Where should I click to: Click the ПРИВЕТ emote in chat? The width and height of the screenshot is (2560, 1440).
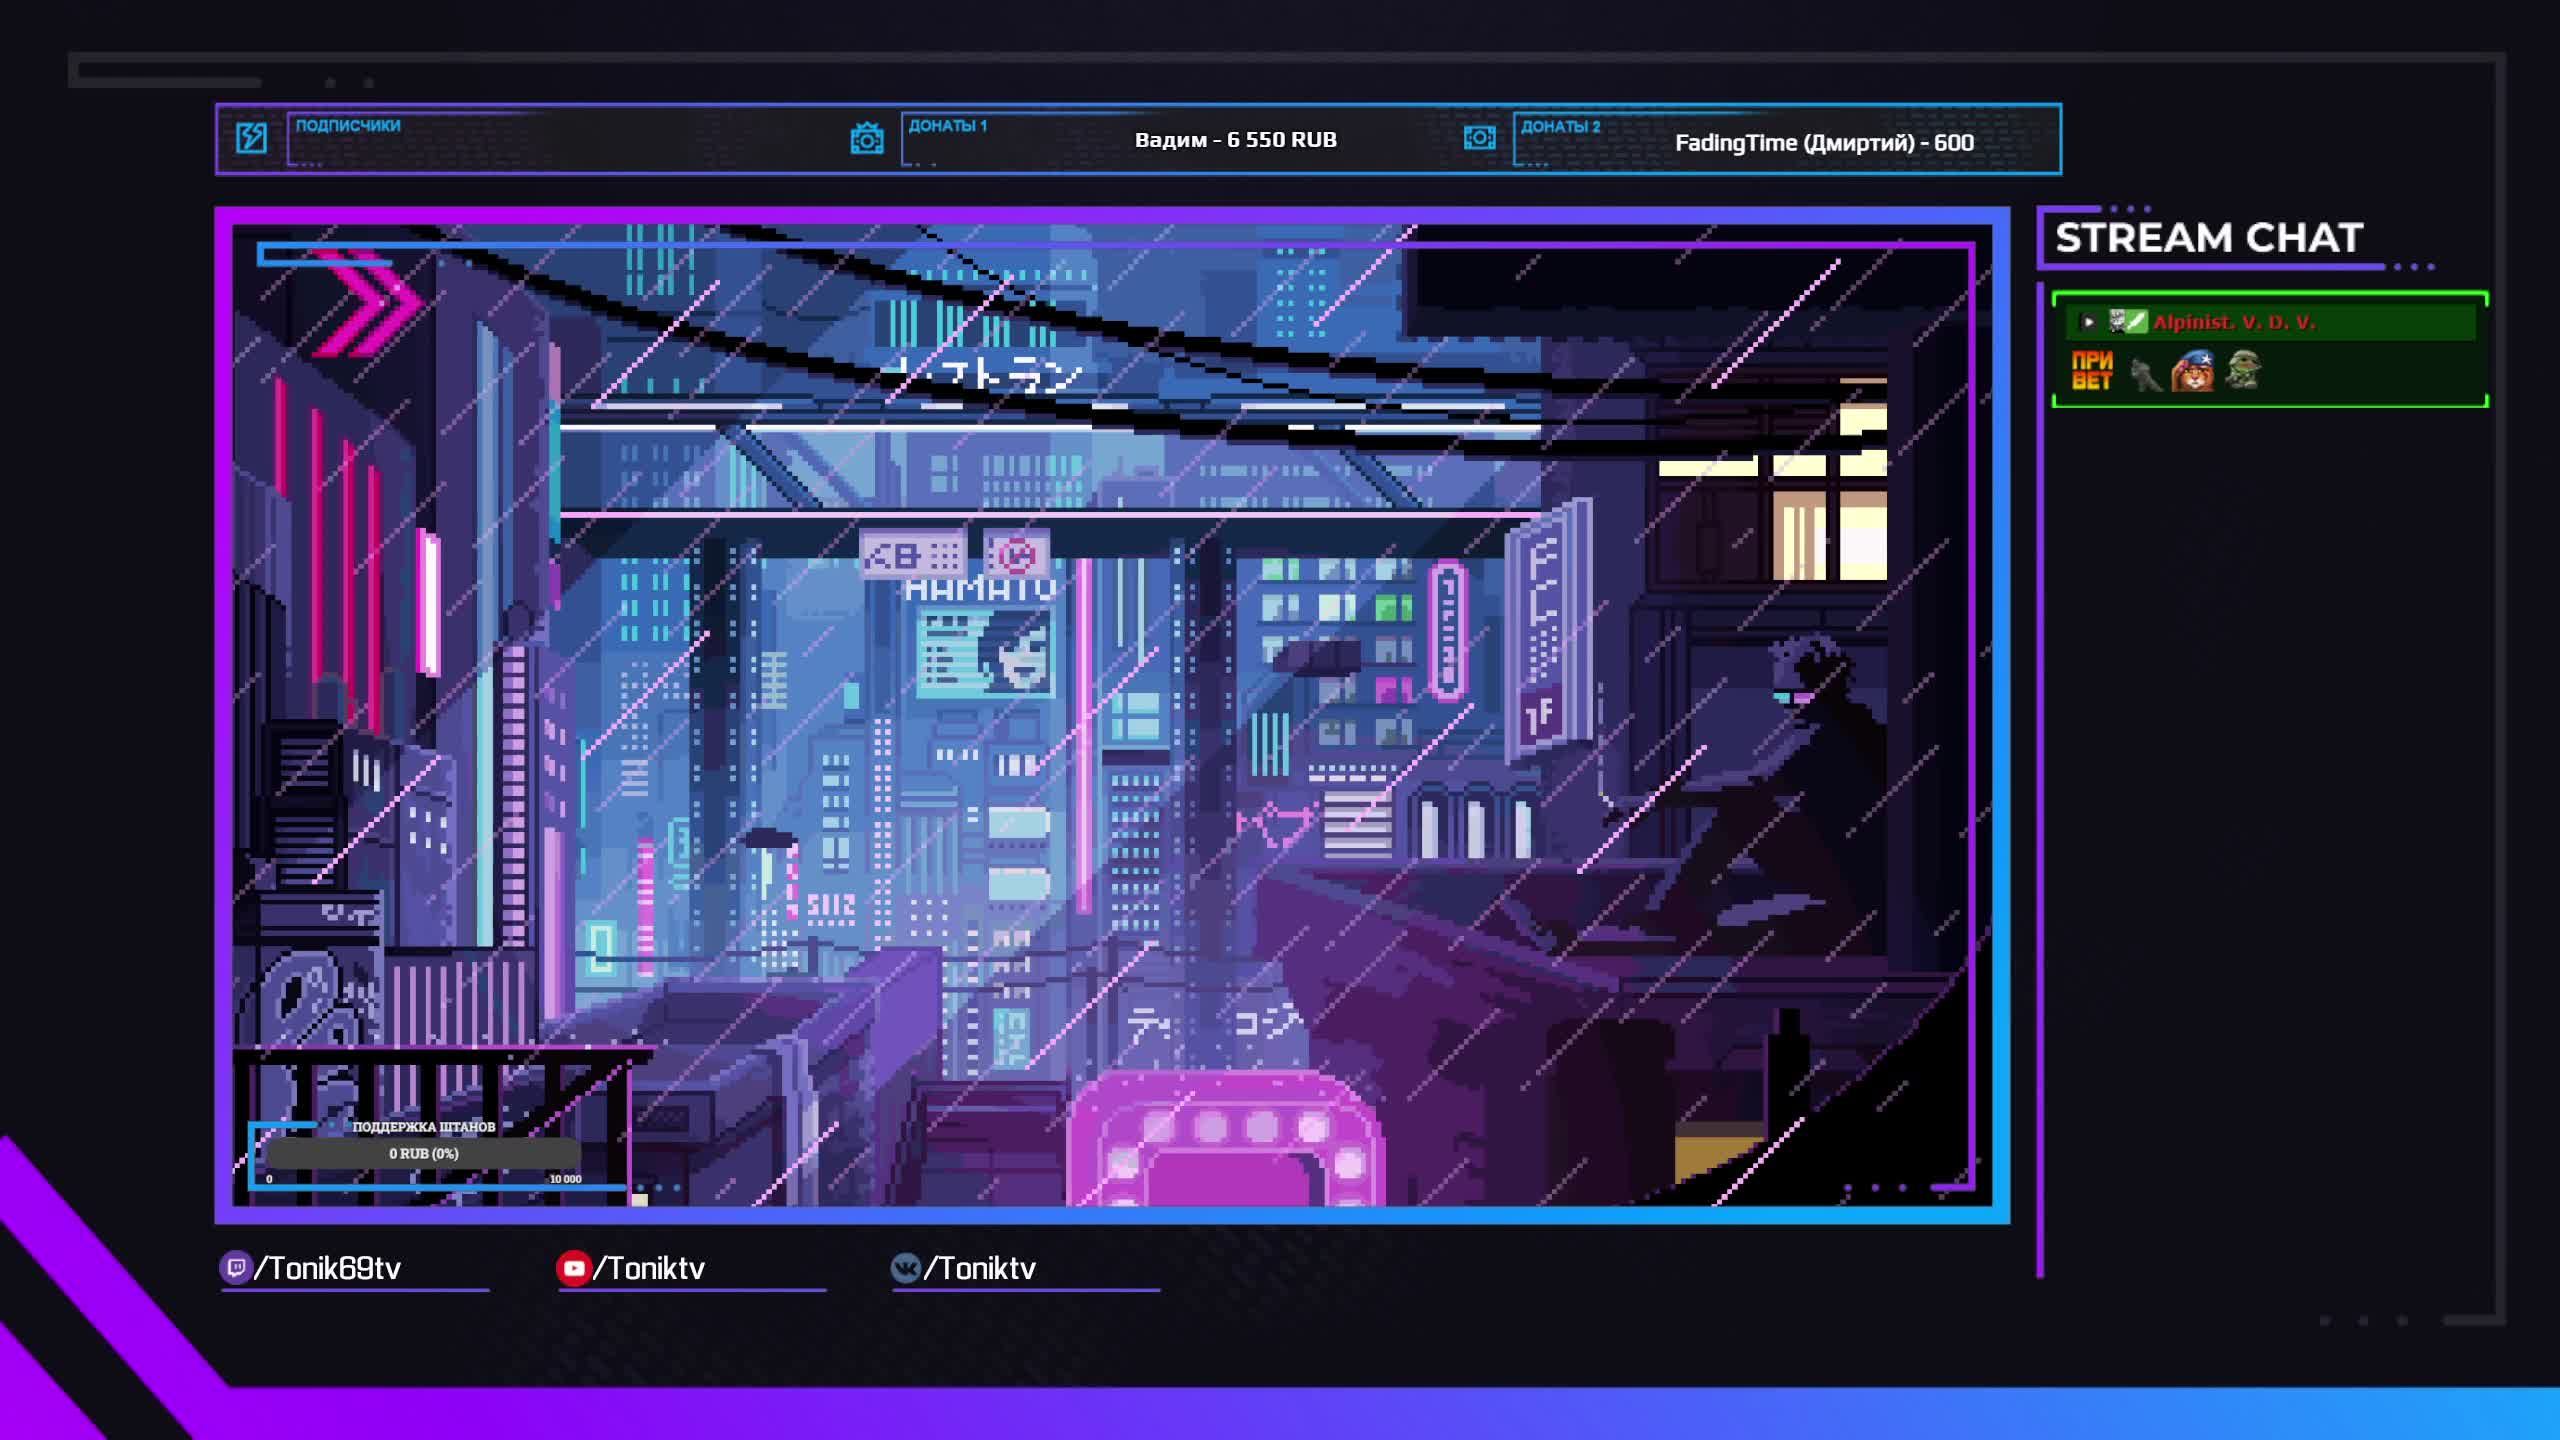click(2092, 371)
